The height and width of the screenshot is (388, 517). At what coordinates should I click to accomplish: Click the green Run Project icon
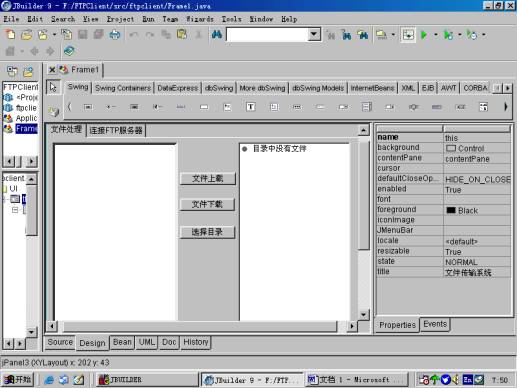pyautogui.click(x=424, y=34)
